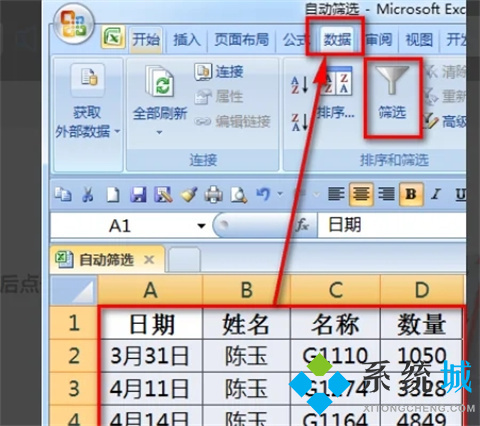Click cell containing G1110
Viewport: 480px width, 426px height.
(x=335, y=356)
